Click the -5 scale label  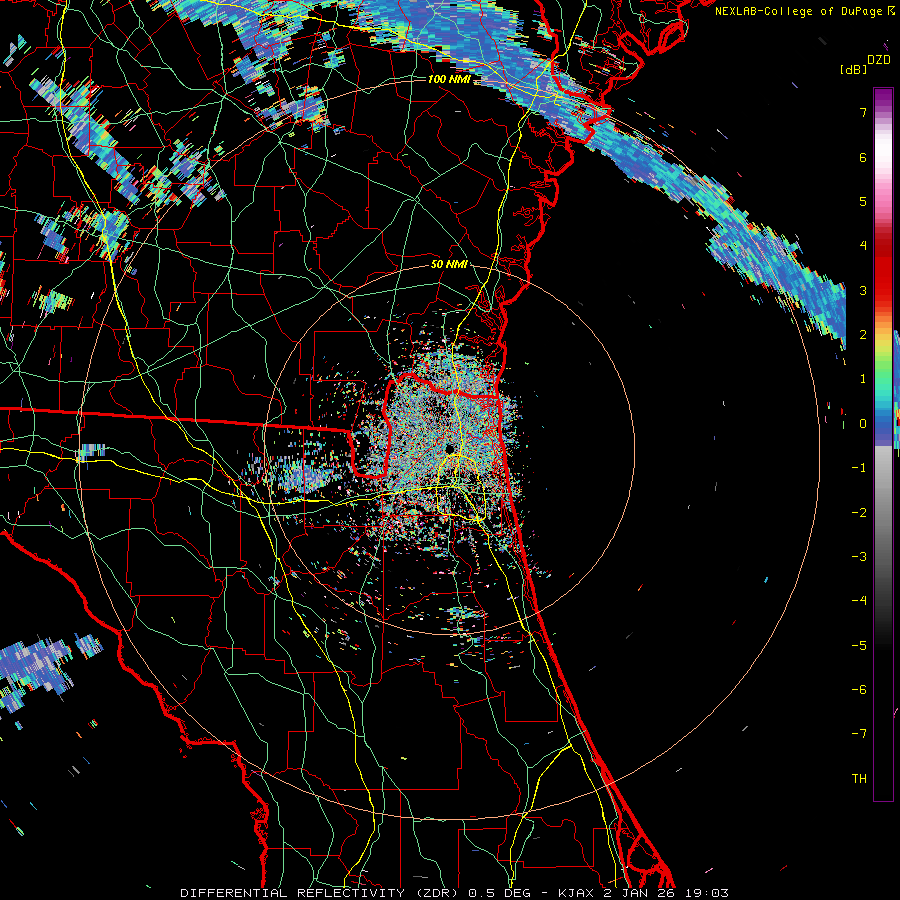click(x=859, y=646)
